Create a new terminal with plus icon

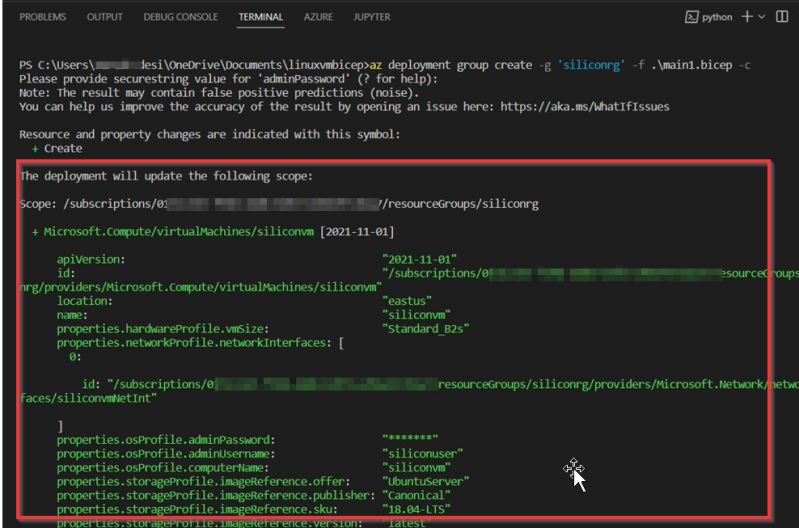pyautogui.click(x=747, y=17)
